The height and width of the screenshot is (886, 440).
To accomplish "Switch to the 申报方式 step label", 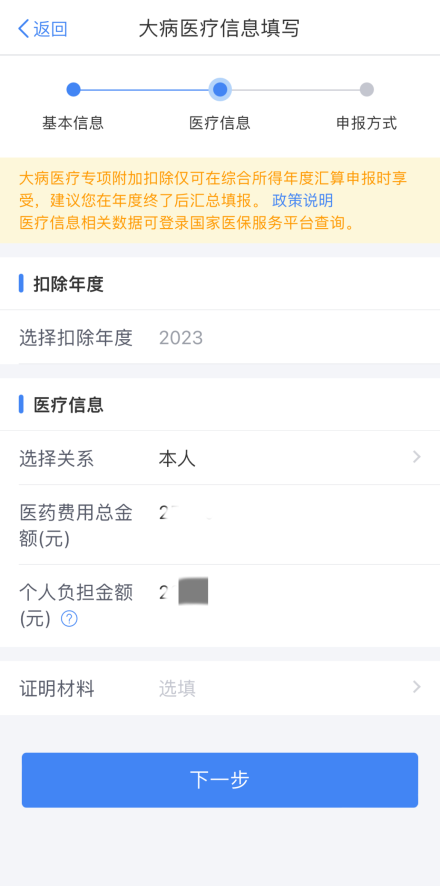I will coord(367,123).
